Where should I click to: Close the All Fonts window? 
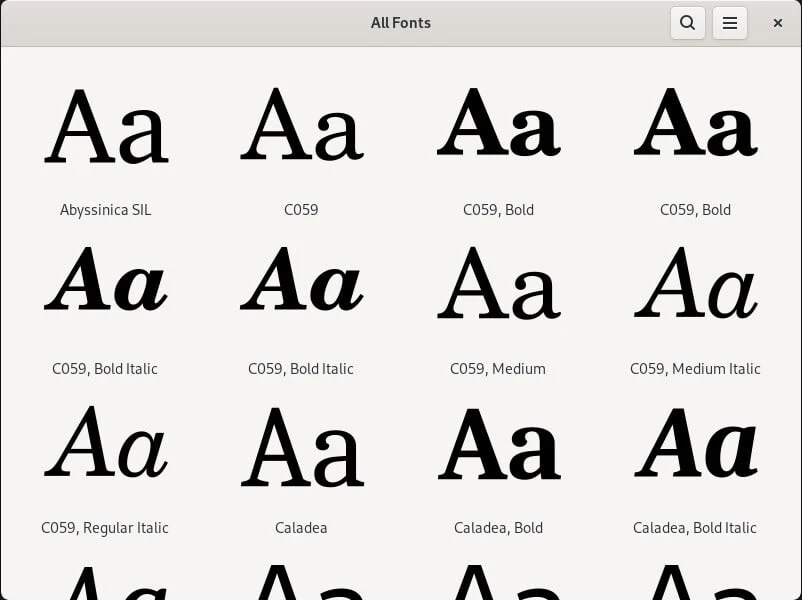[777, 23]
